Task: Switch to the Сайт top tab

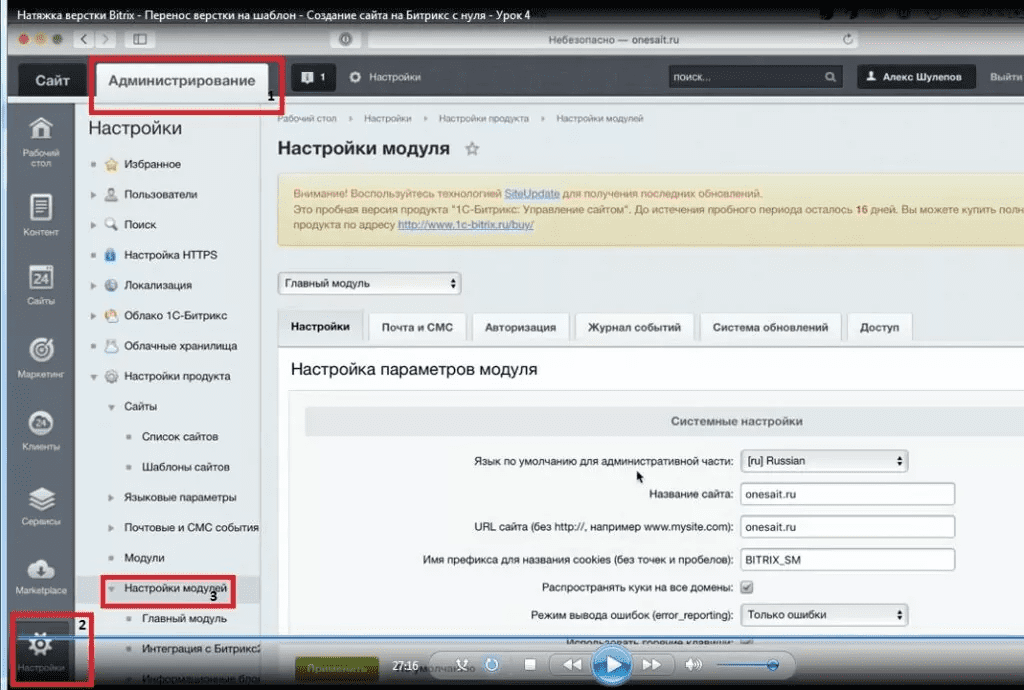Action: coord(52,80)
